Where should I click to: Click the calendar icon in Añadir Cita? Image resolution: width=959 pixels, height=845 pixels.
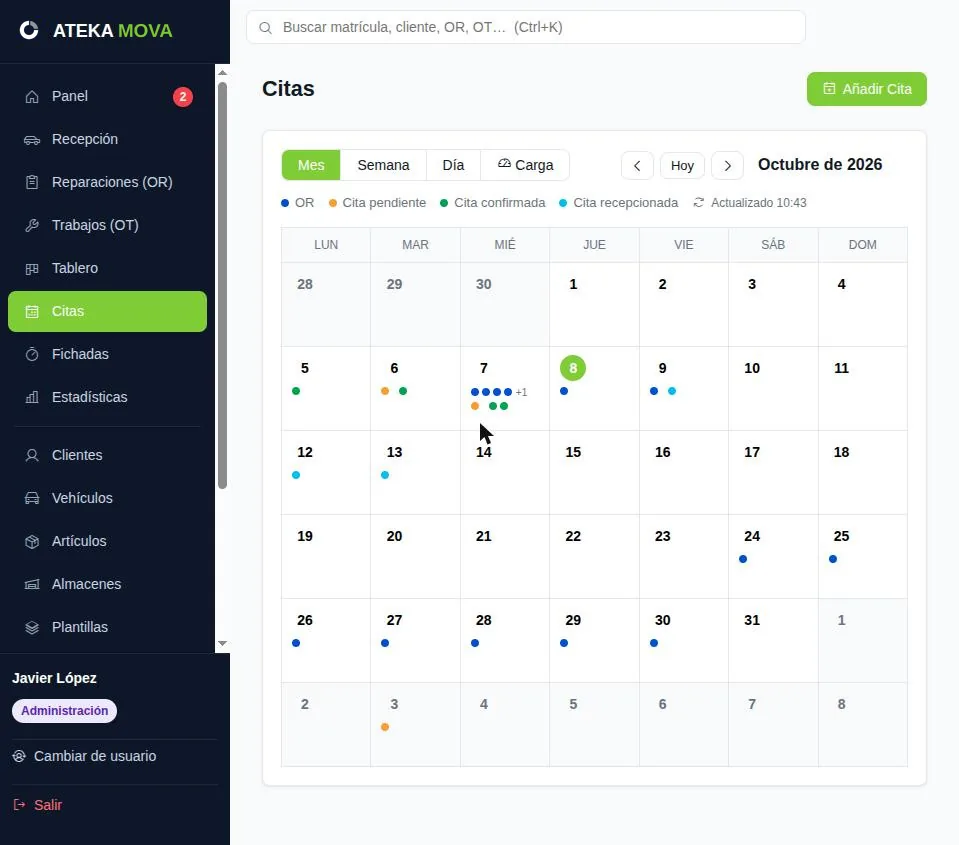pos(829,89)
